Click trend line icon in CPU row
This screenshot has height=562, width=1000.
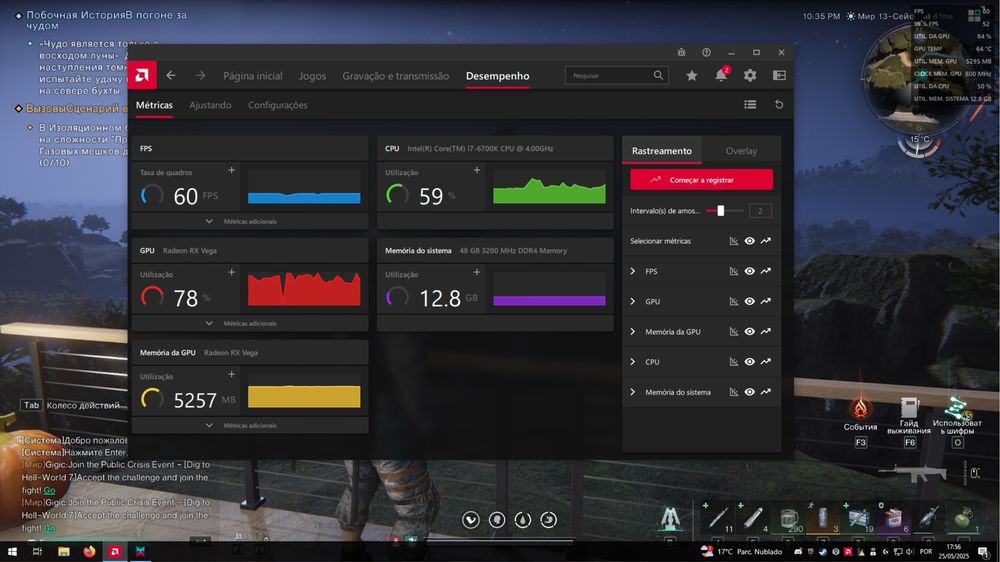click(x=765, y=362)
